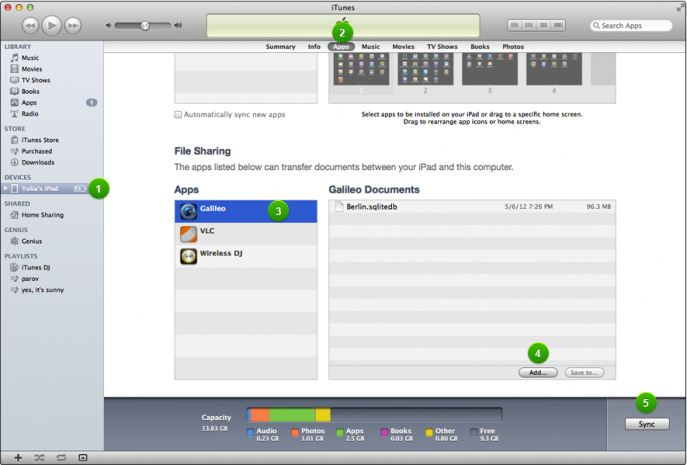
Task: Open iTunes DJ playlist
Action: pyautogui.click(x=35, y=267)
